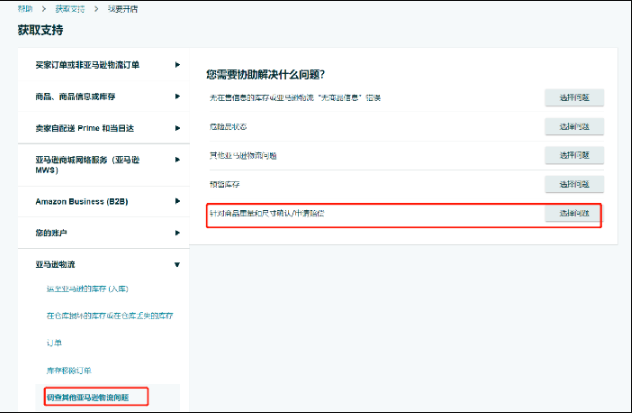Image resolution: width=632 pixels, height=413 pixels.
Task: Click the 获取支持 page heading
Action: 40,30
